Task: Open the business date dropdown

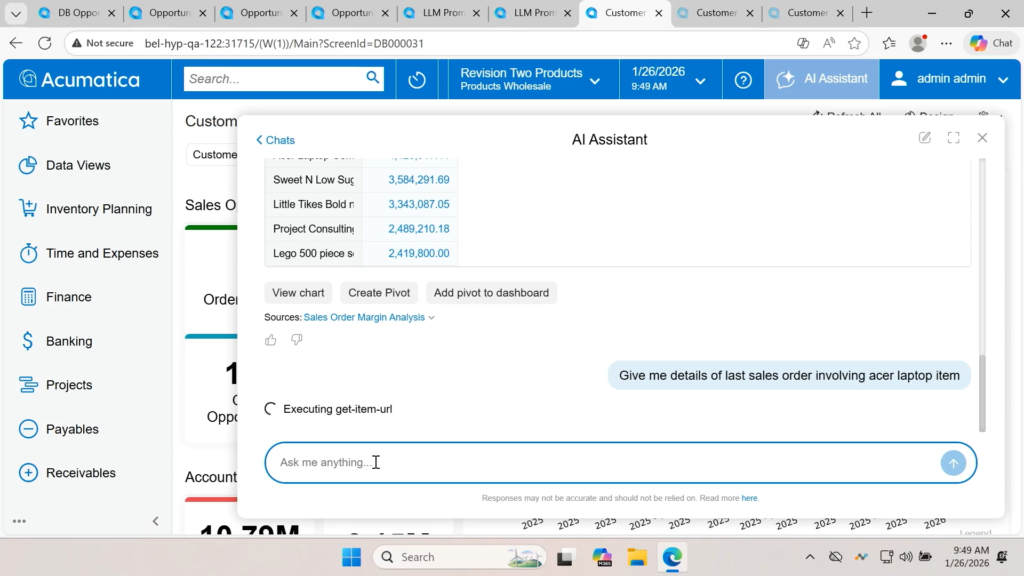Action: tap(669, 79)
